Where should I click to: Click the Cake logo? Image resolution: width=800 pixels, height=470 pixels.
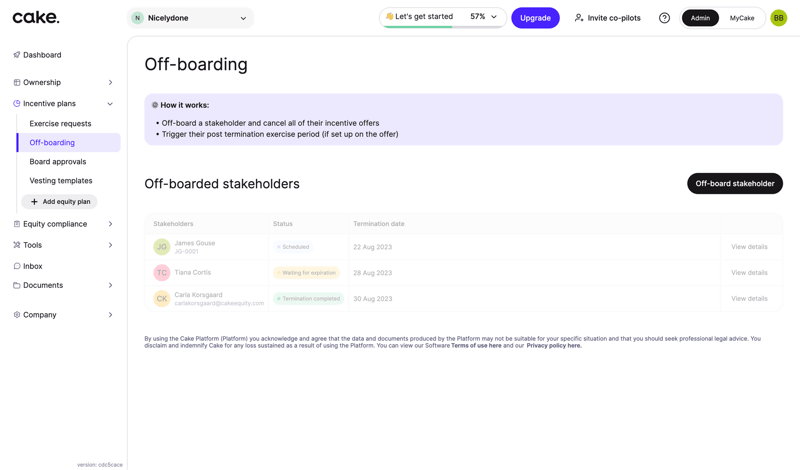36,17
